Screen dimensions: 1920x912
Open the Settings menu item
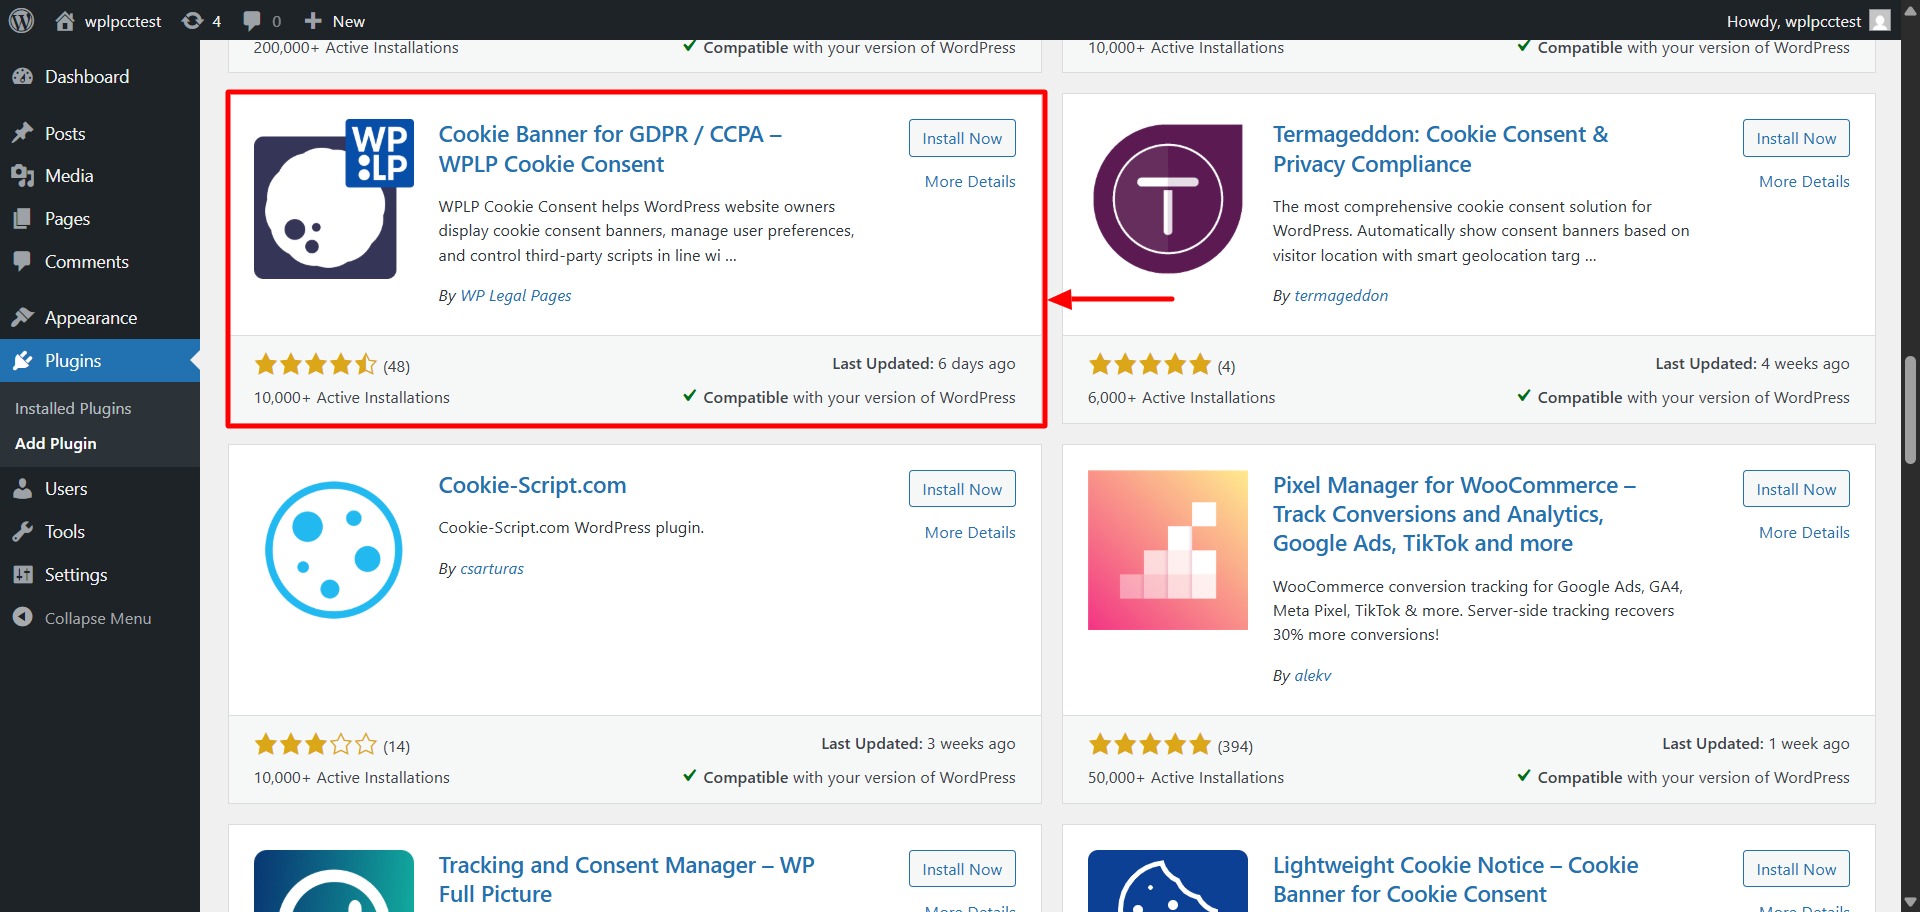(x=76, y=575)
